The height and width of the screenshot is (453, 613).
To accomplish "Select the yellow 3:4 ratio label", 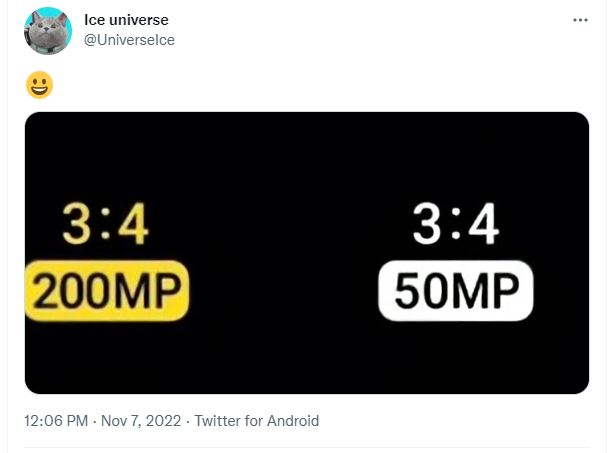I will tap(105, 228).
